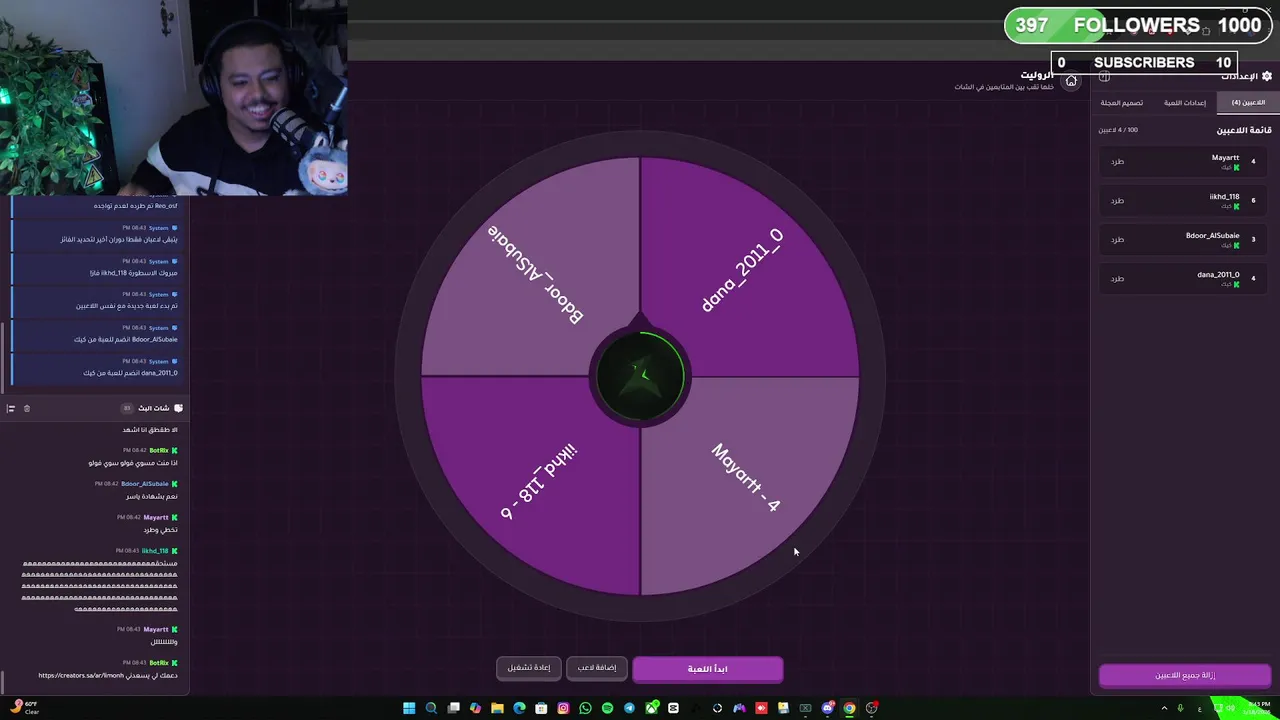
Task: Open Xbox app from taskbar
Action: [x=652, y=708]
